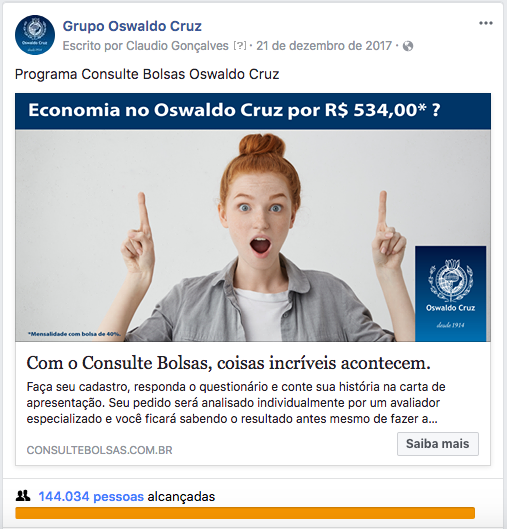Open the CONSULTEBOLSAS.COM.BR domain link
Image resolution: width=507 pixels, height=529 pixels.
tap(100, 450)
